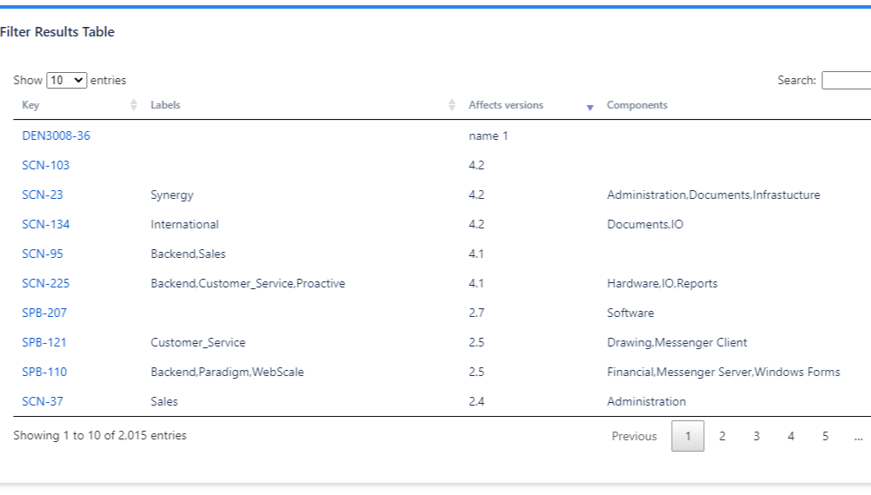Click the Search input field
Screen dimensions: 871x495
point(846,80)
